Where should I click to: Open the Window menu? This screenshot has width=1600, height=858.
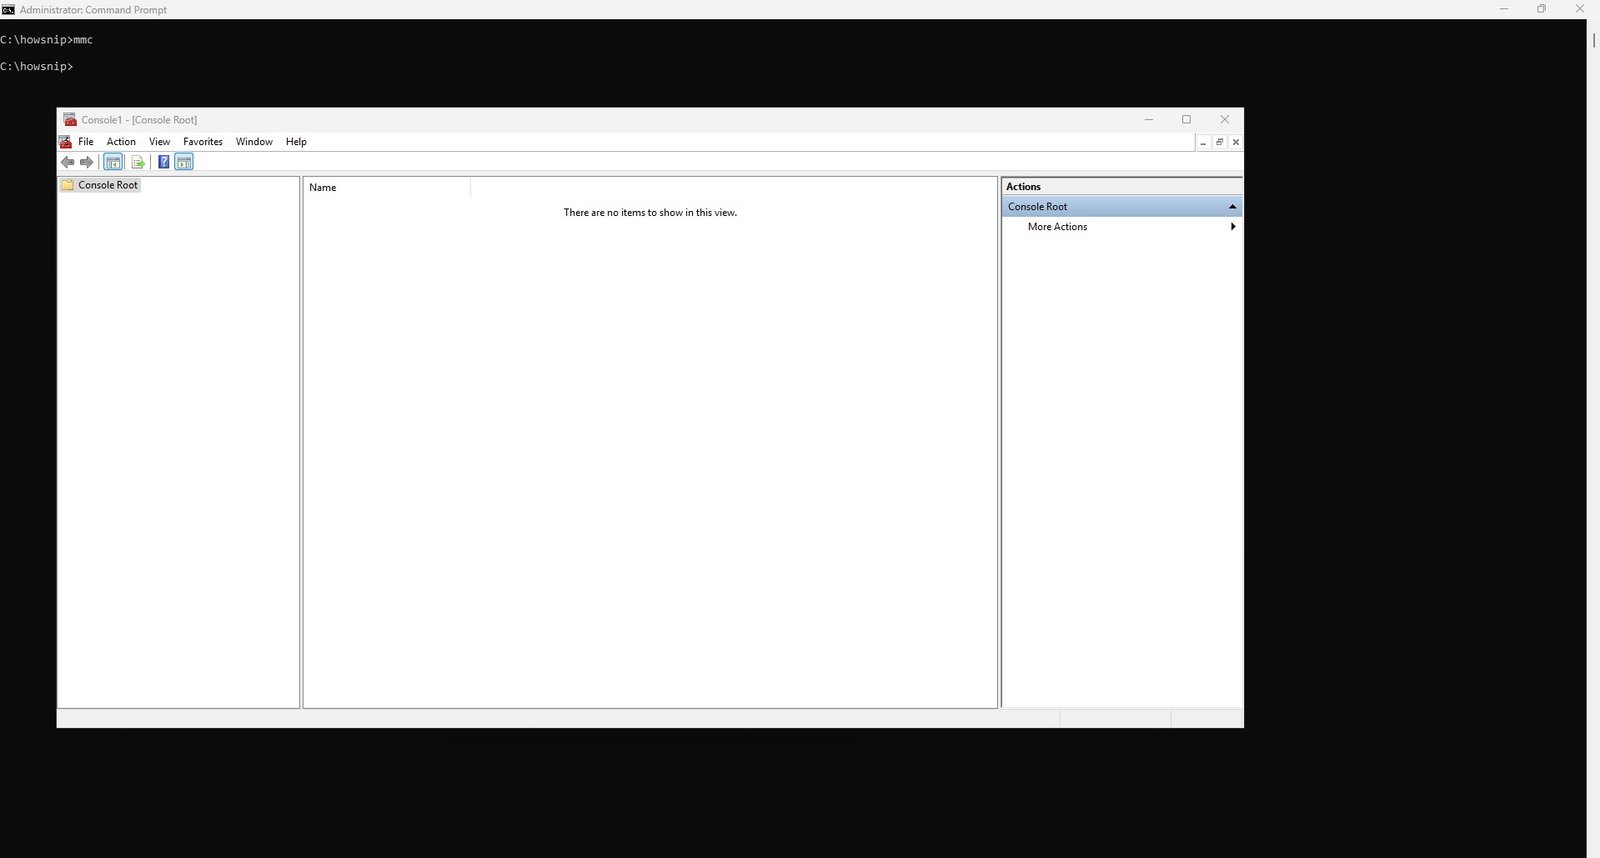click(x=254, y=142)
